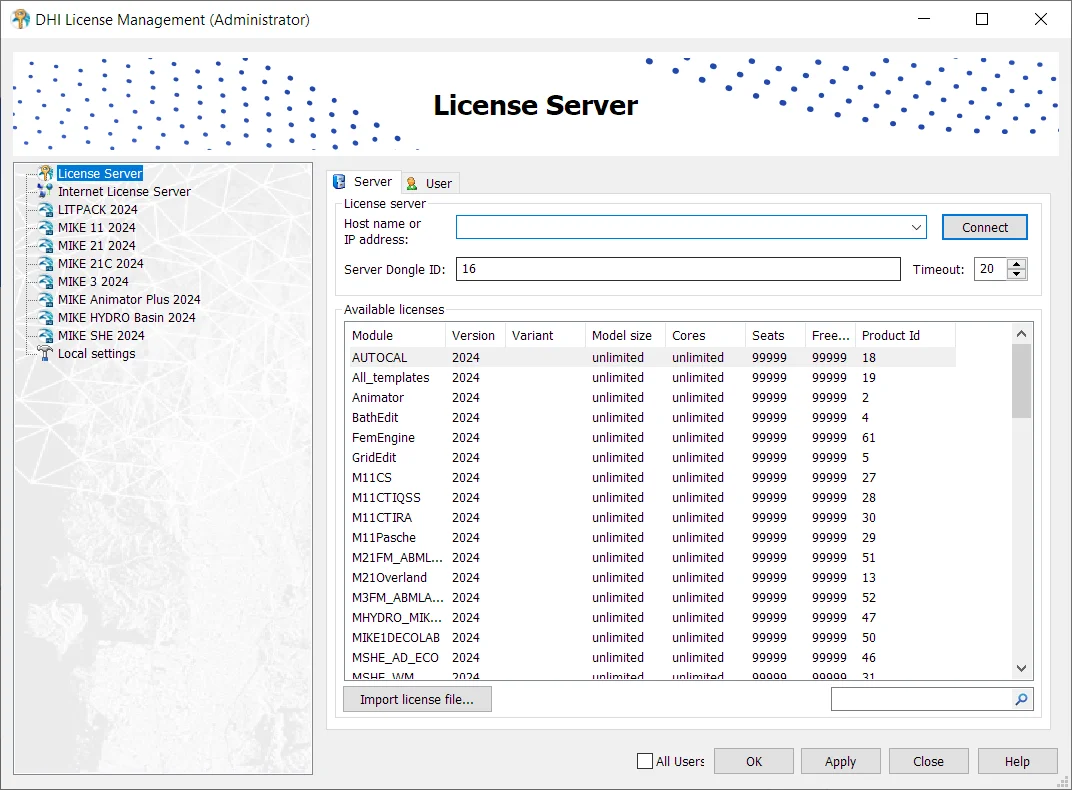Click the MIKE 21C 2024 icon
The width and height of the screenshot is (1072, 790).
45,263
